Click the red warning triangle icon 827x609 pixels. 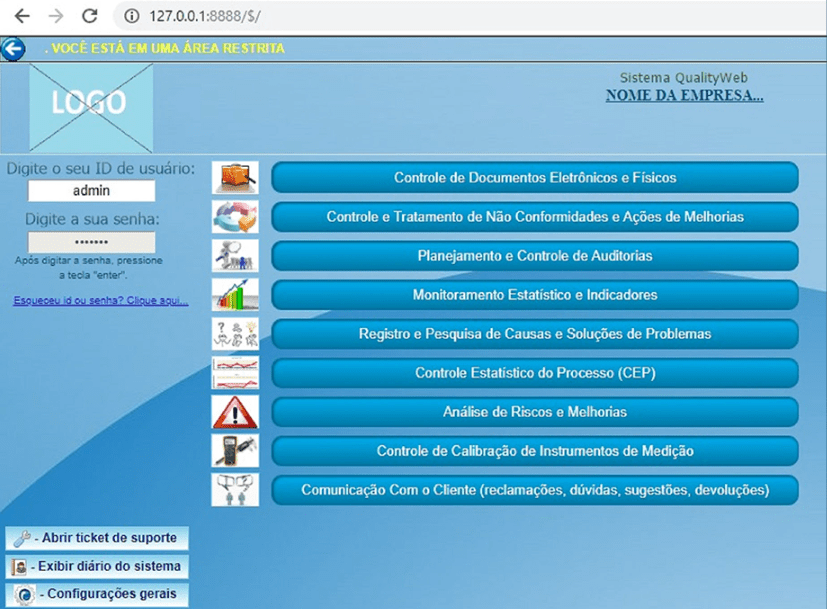tap(235, 412)
